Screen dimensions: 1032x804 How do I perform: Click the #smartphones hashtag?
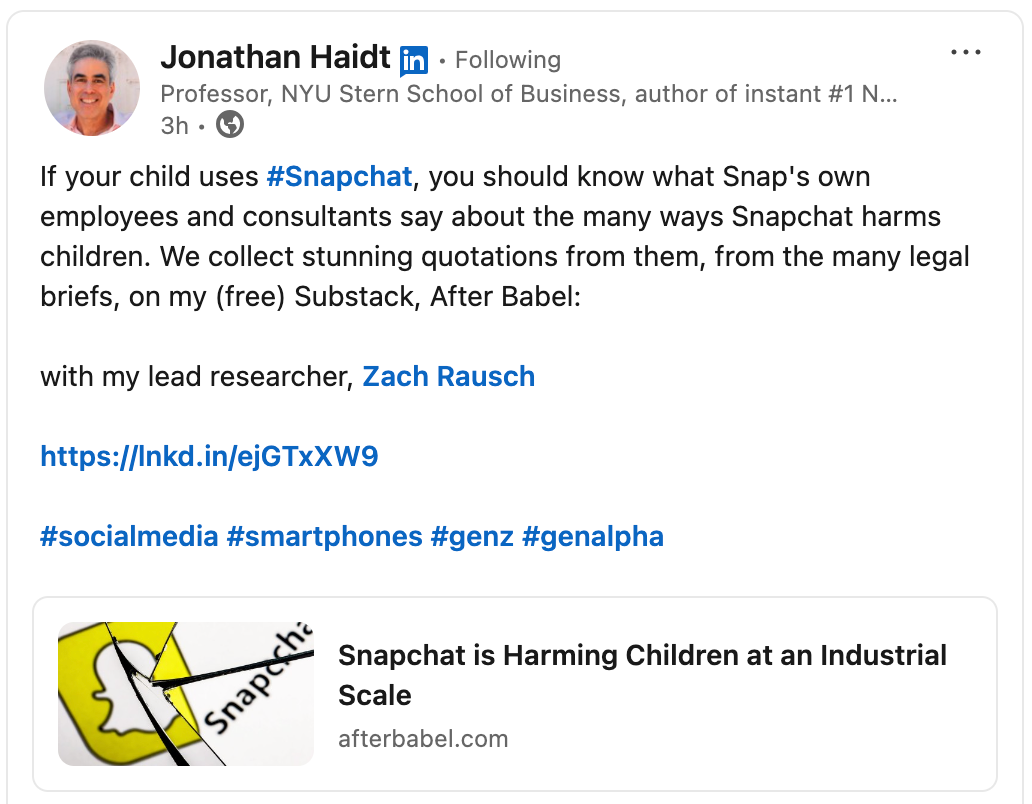tap(324, 536)
